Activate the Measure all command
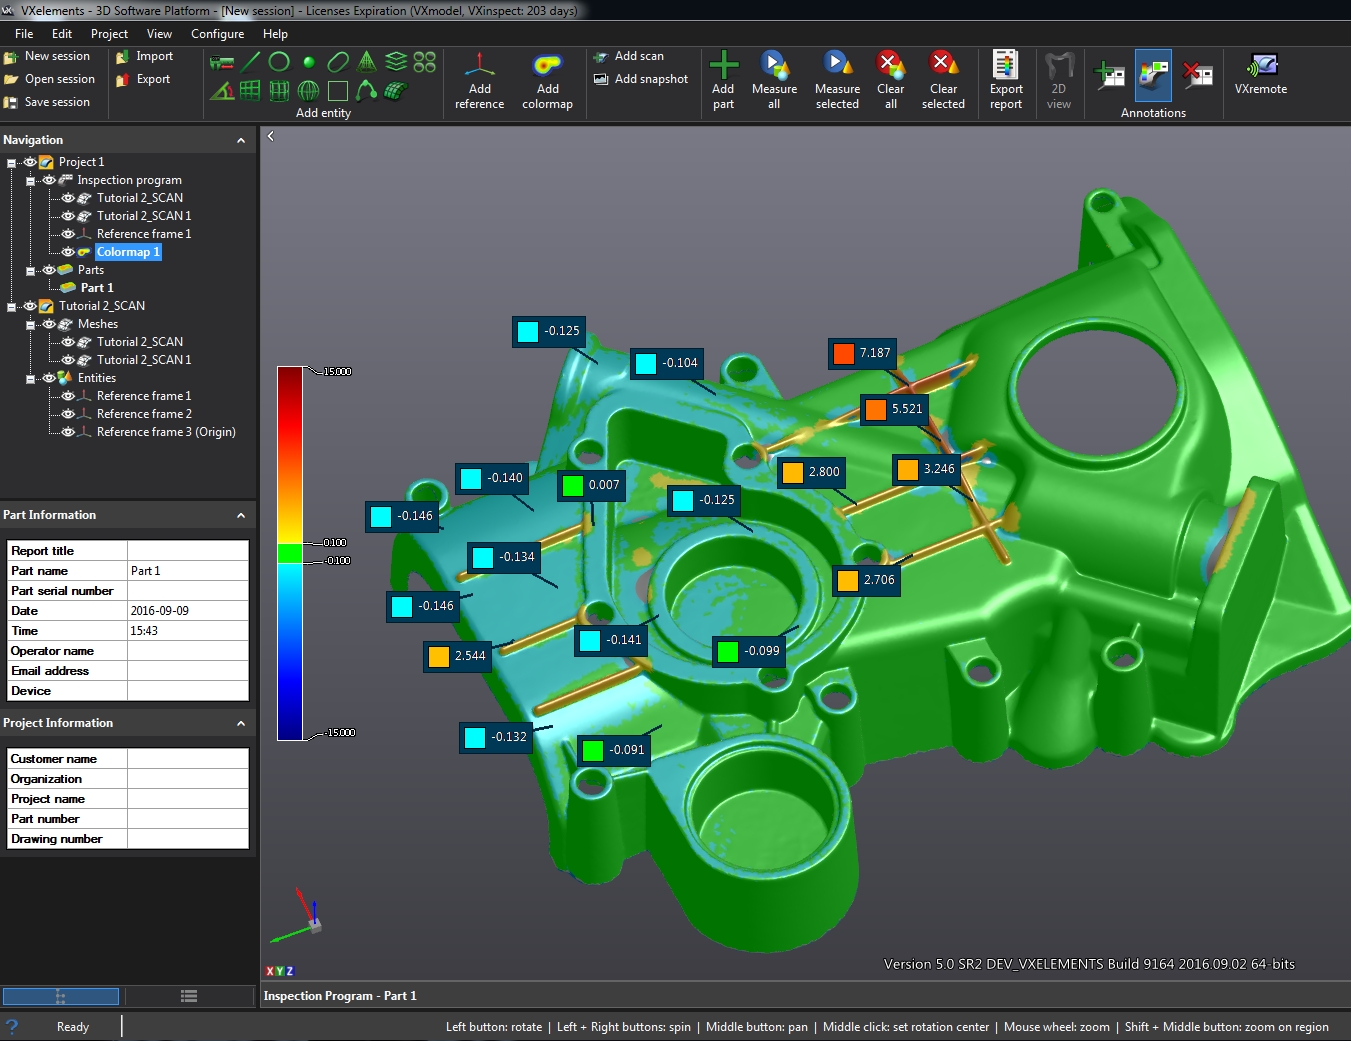This screenshot has height=1041, width=1351. (x=774, y=80)
